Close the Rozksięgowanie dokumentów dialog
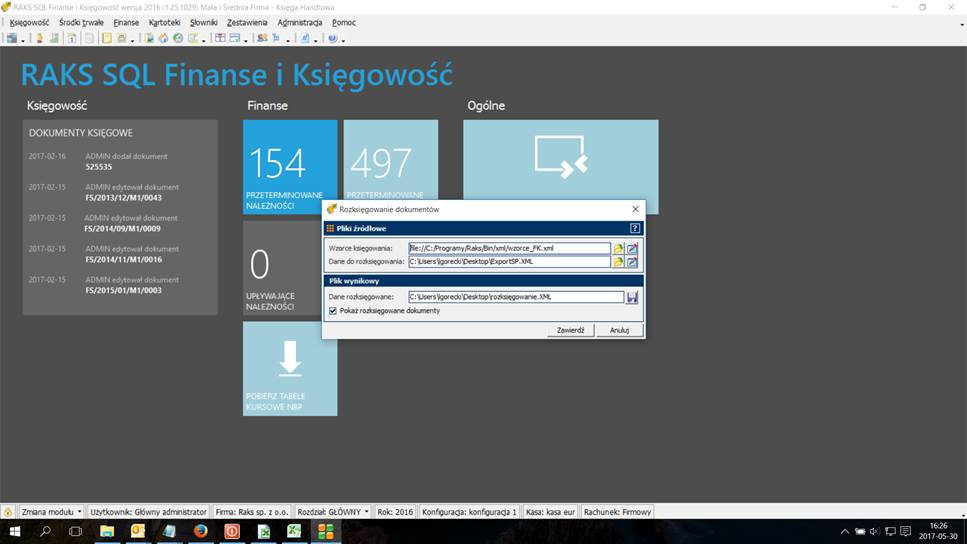This screenshot has width=967, height=544. pyautogui.click(x=635, y=209)
